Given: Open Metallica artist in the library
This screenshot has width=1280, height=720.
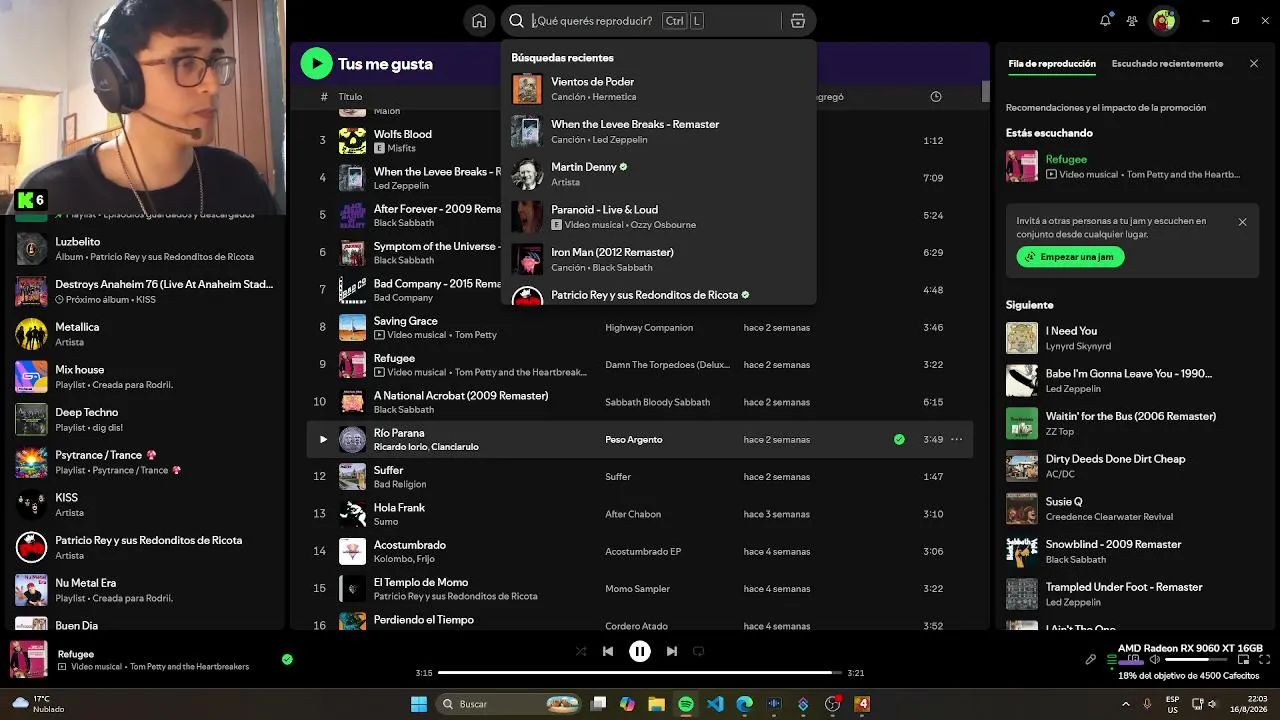Looking at the screenshot, I should [145, 334].
